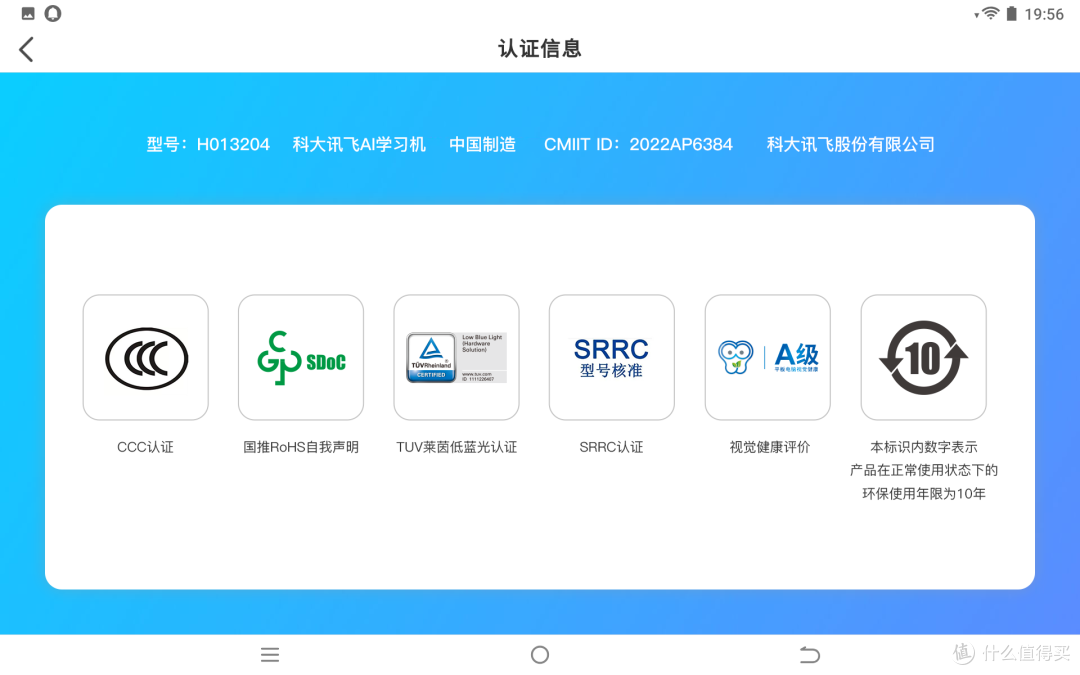
Task: Tap the 本标识内数字表示 caption line
Action: pyautogui.click(x=924, y=447)
